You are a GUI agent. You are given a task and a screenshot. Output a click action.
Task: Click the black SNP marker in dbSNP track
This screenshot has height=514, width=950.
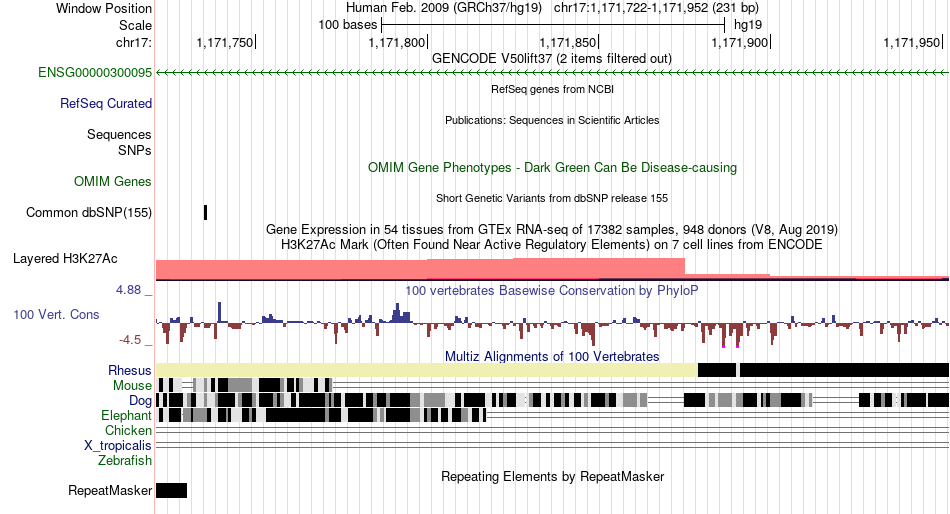tap(205, 213)
